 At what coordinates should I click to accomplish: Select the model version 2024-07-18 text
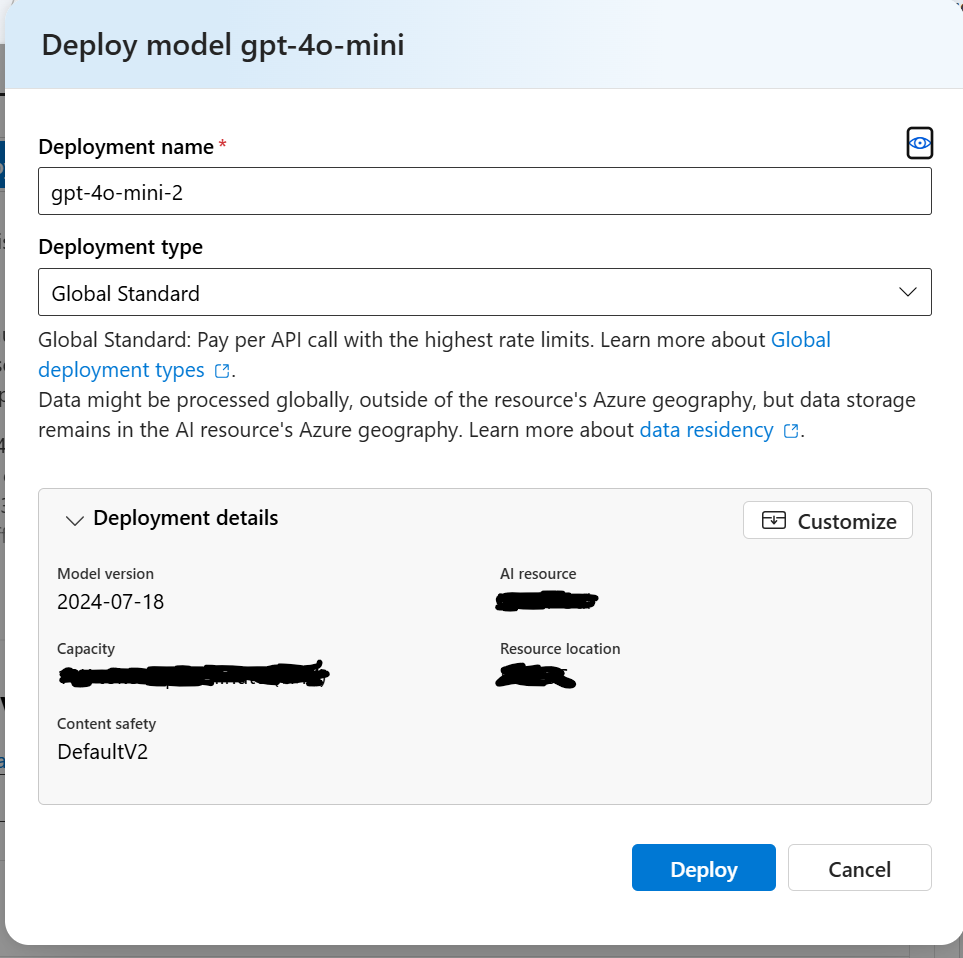(111, 602)
